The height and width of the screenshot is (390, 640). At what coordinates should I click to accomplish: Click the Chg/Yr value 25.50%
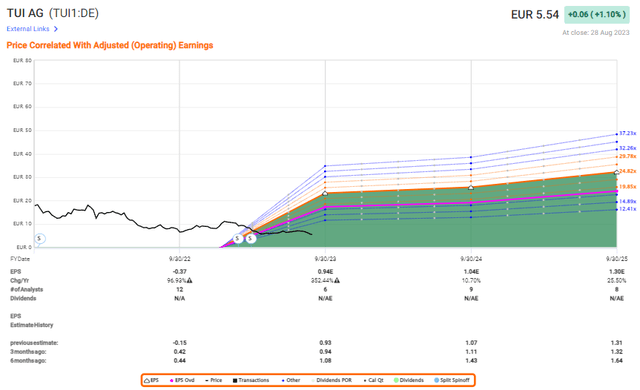(616, 281)
